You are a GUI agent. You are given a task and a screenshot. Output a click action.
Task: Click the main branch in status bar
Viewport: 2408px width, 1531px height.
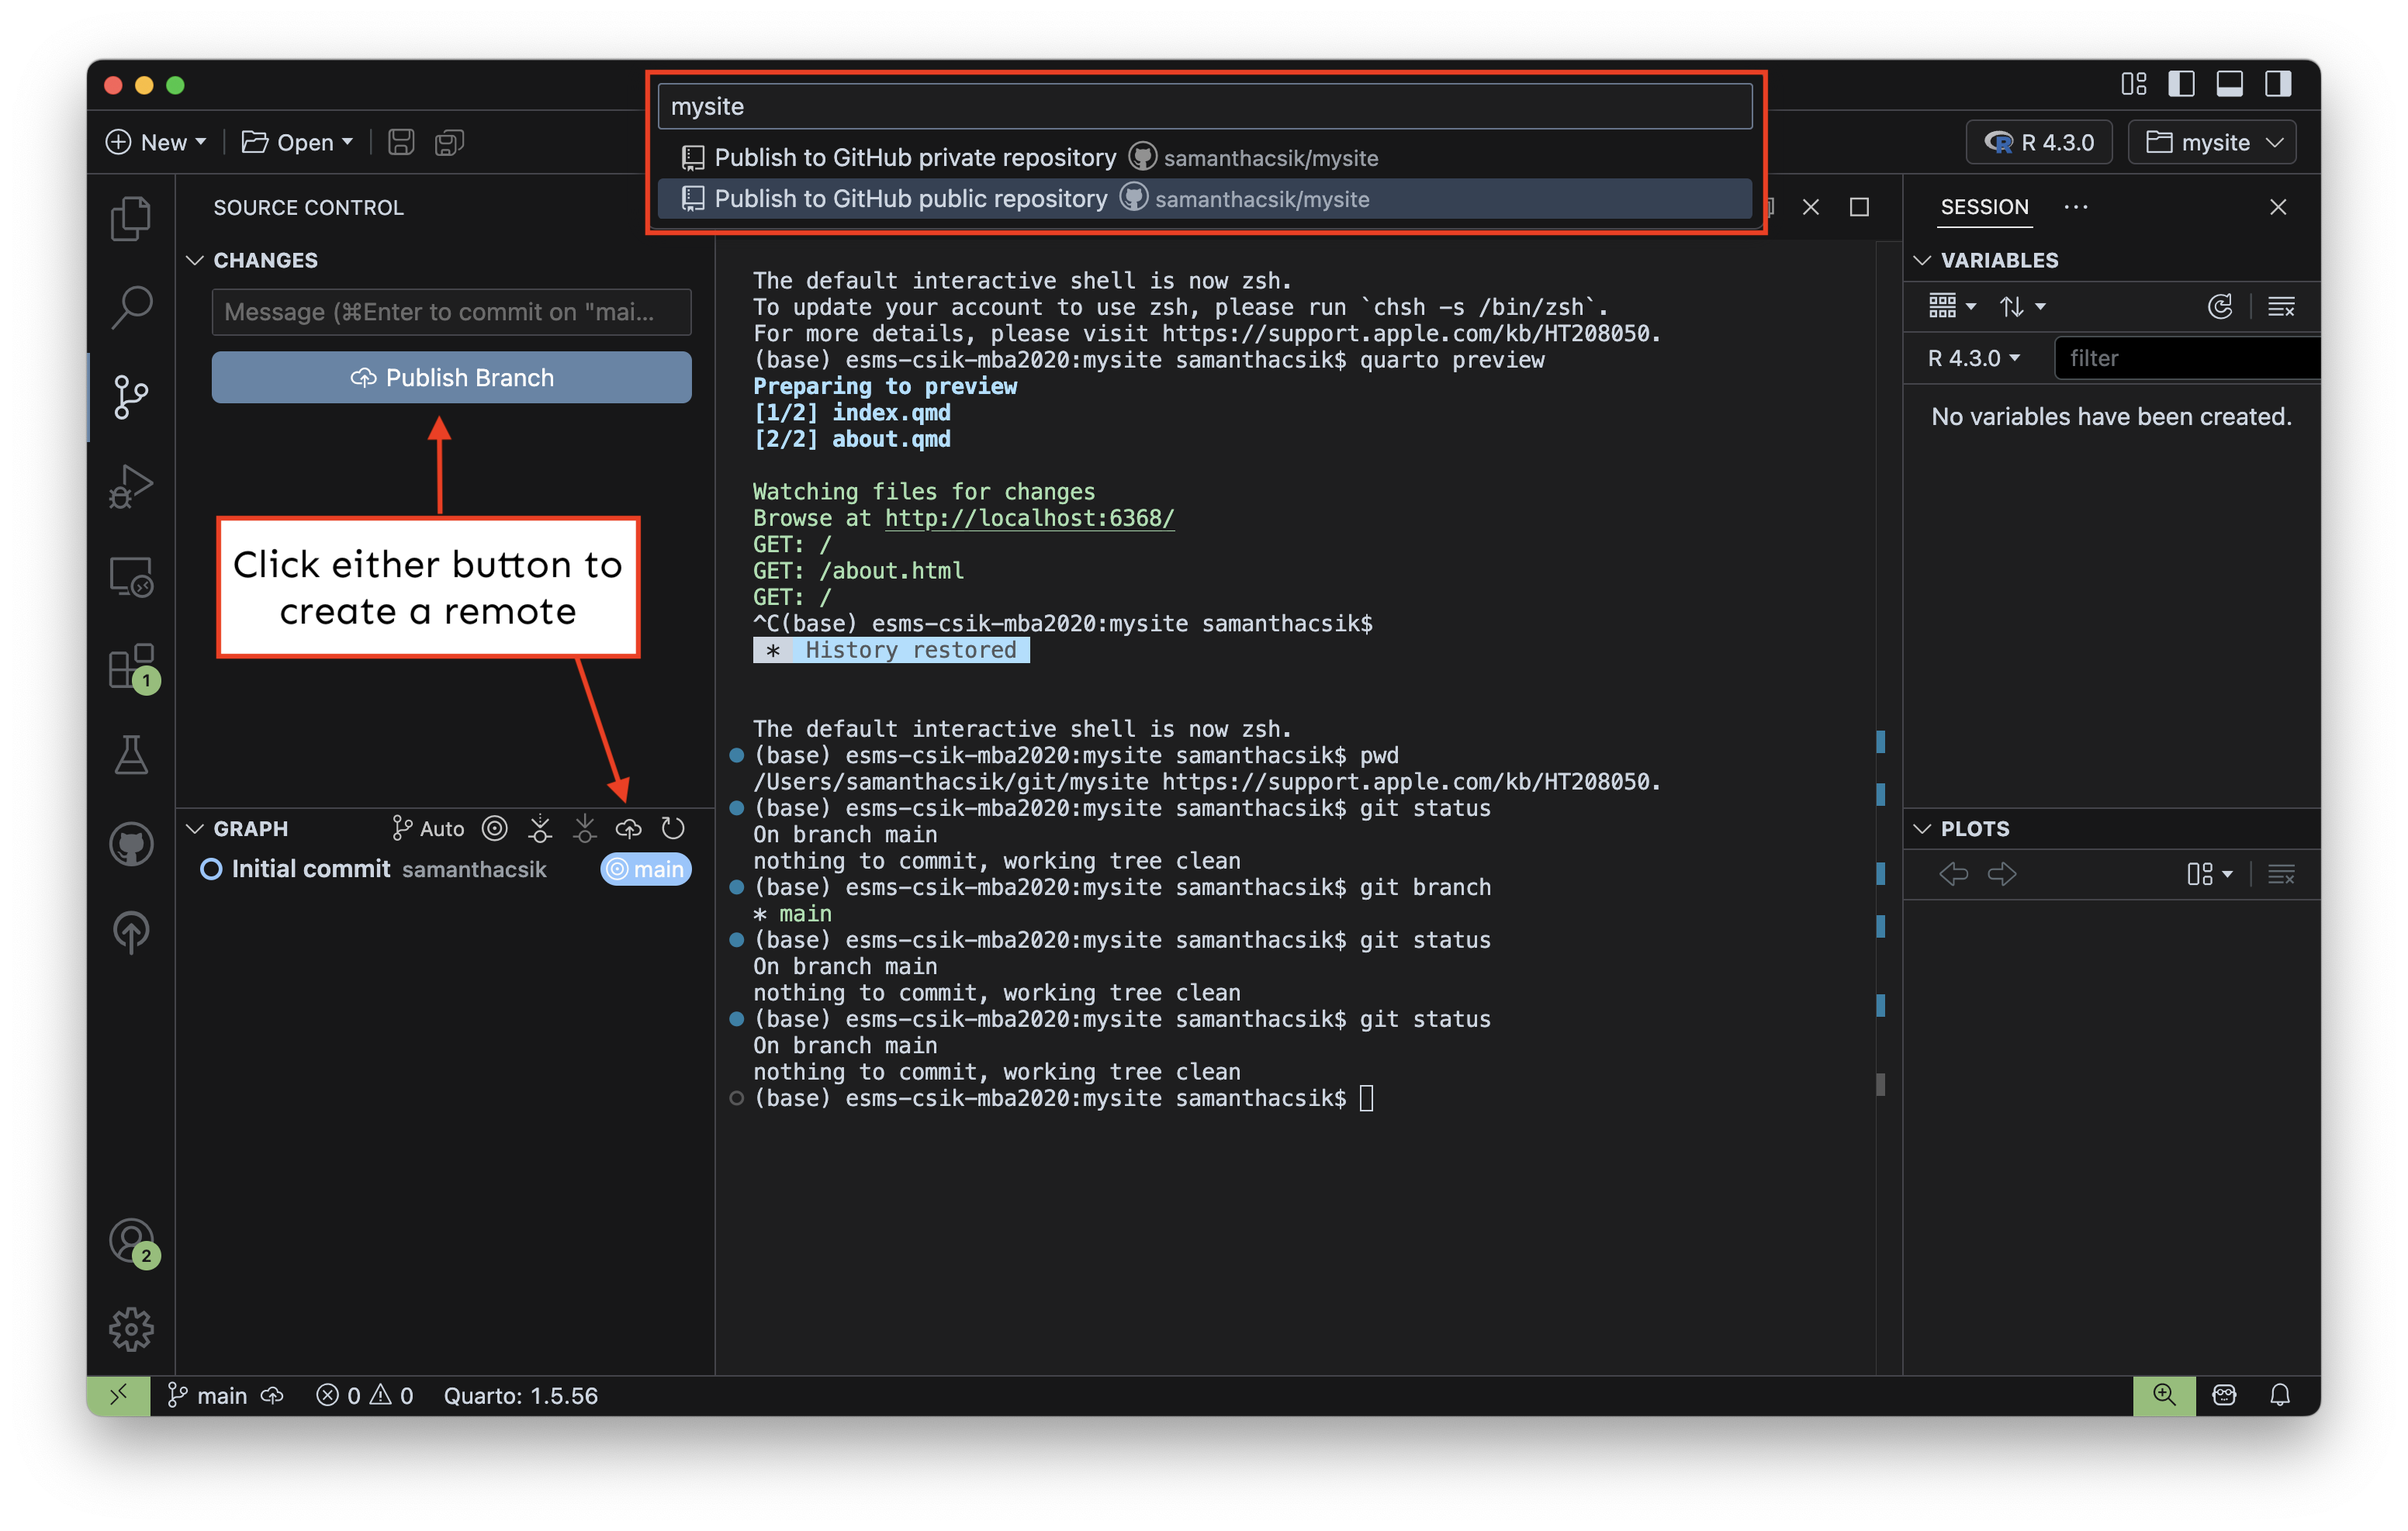point(207,1395)
